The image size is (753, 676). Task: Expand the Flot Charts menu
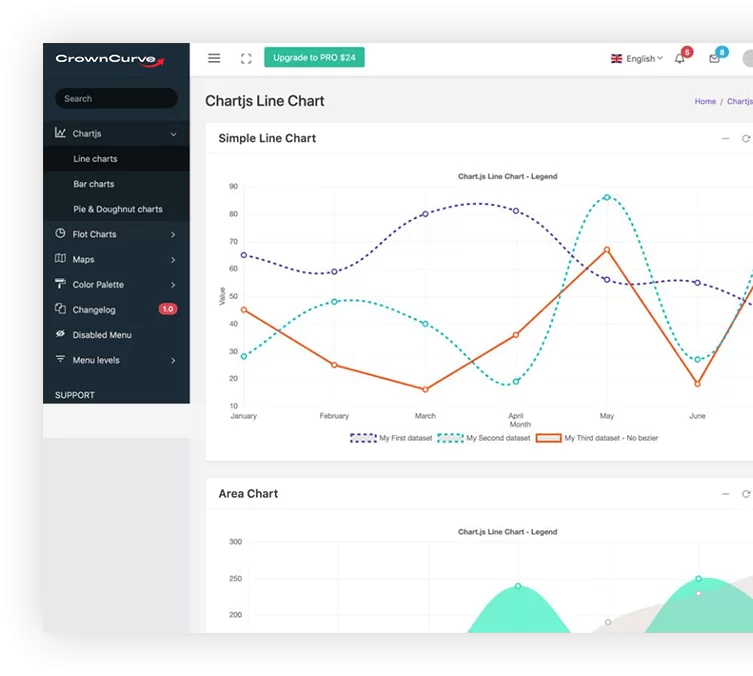click(x=116, y=234)
